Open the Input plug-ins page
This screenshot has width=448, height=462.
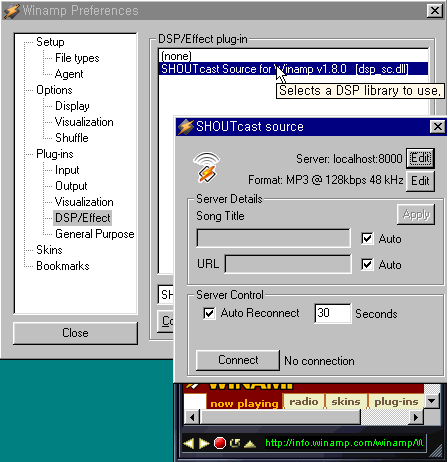[67, 170]
